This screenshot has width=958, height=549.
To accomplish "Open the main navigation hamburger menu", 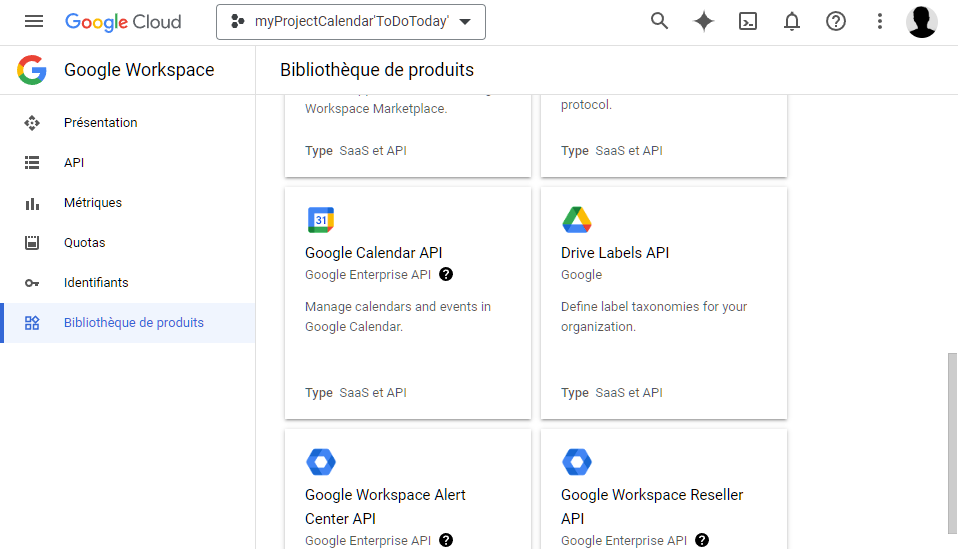I will pyautogui.click(x=34, y=21).
